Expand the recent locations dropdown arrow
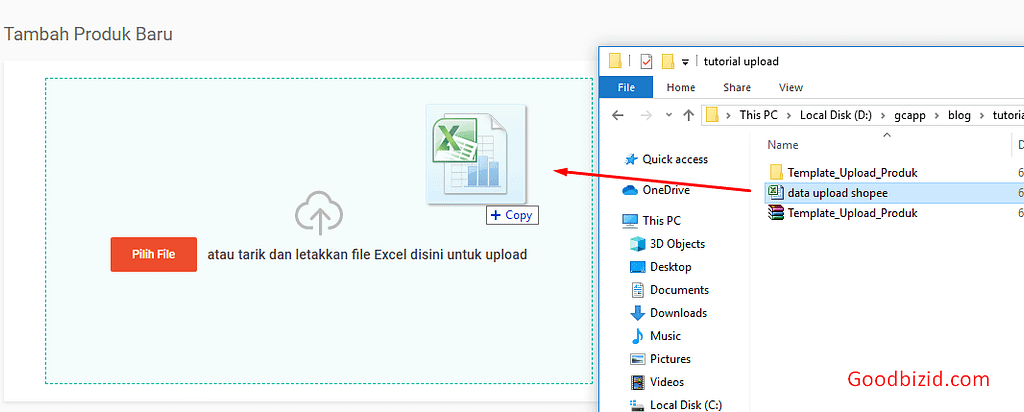This screenshot has width=1024, height=412. (x=668, y=115)
